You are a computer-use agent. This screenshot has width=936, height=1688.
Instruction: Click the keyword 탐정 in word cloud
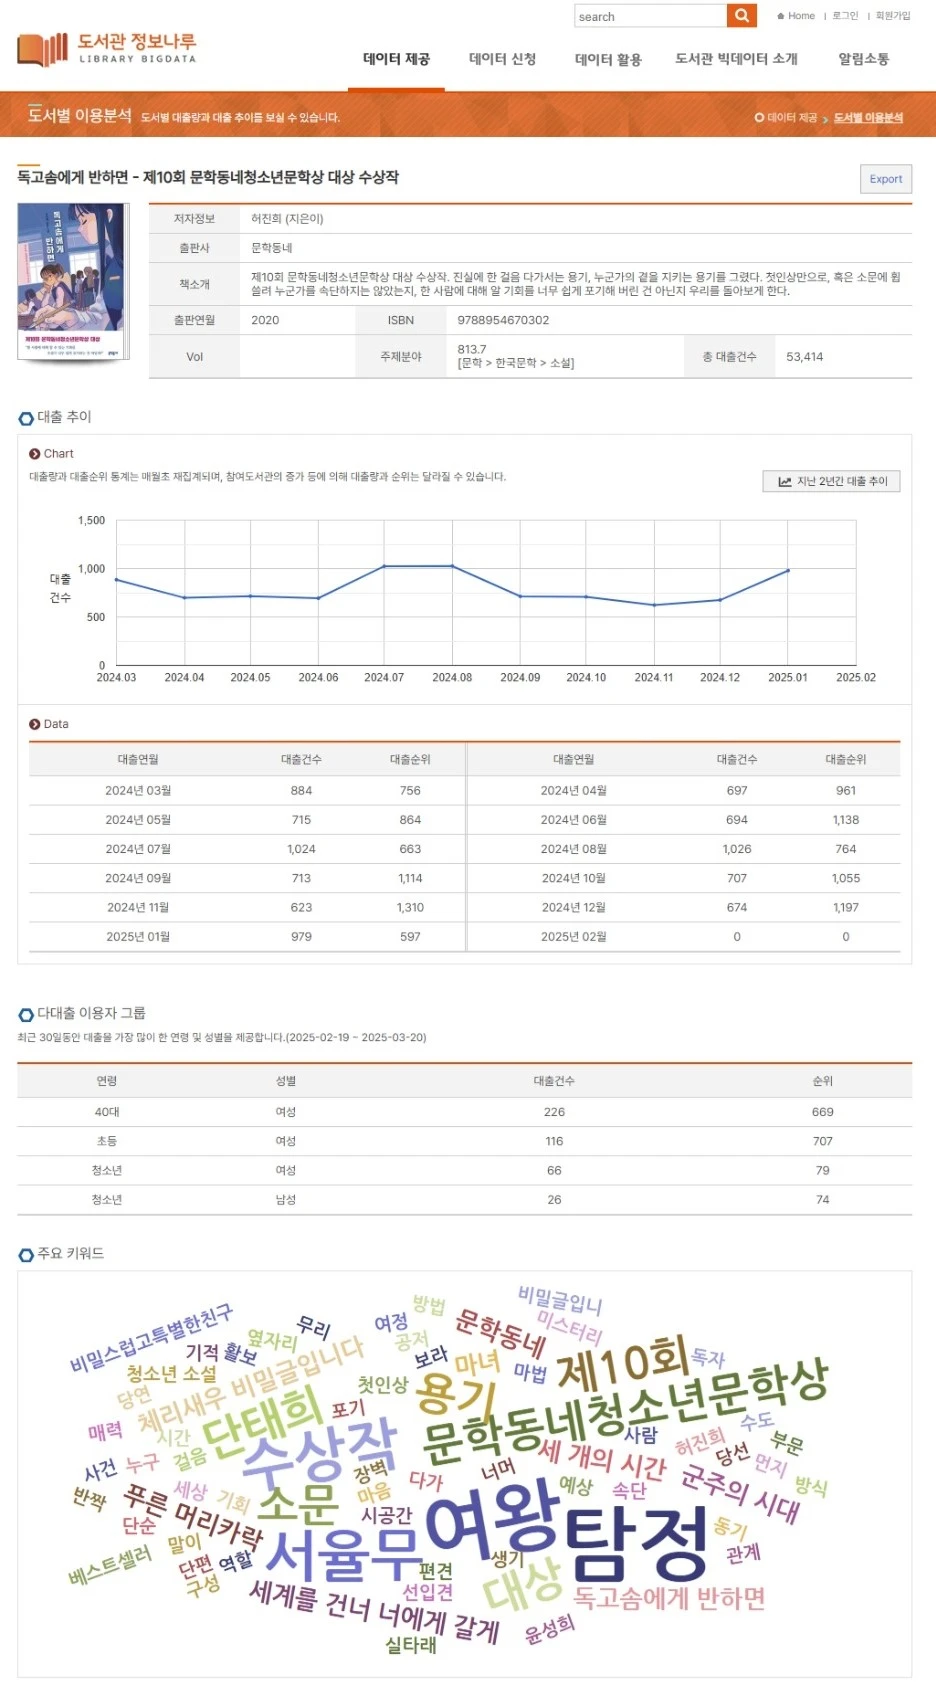635,1543
